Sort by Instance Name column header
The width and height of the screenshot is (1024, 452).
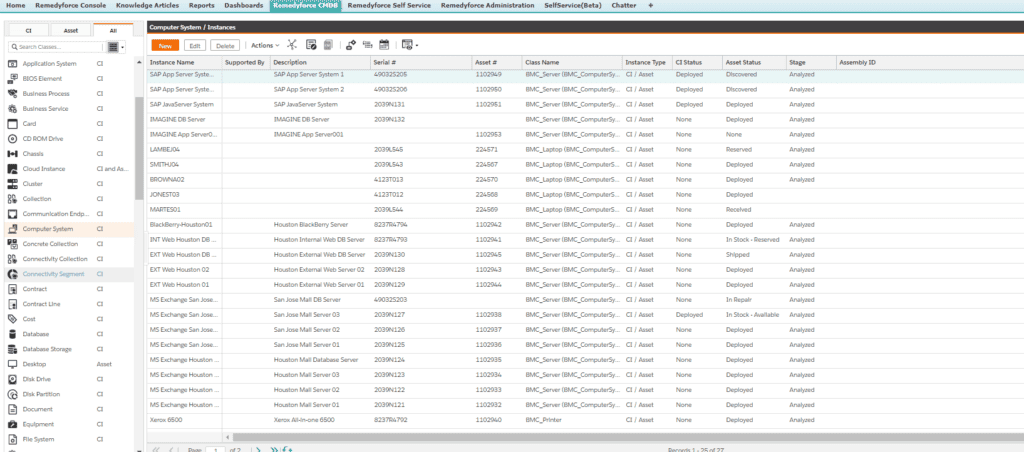[x=184, y=62]
